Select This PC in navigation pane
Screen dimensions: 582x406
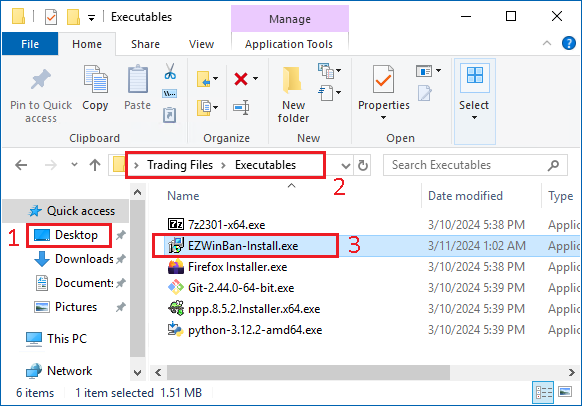(x=56, y=338)
